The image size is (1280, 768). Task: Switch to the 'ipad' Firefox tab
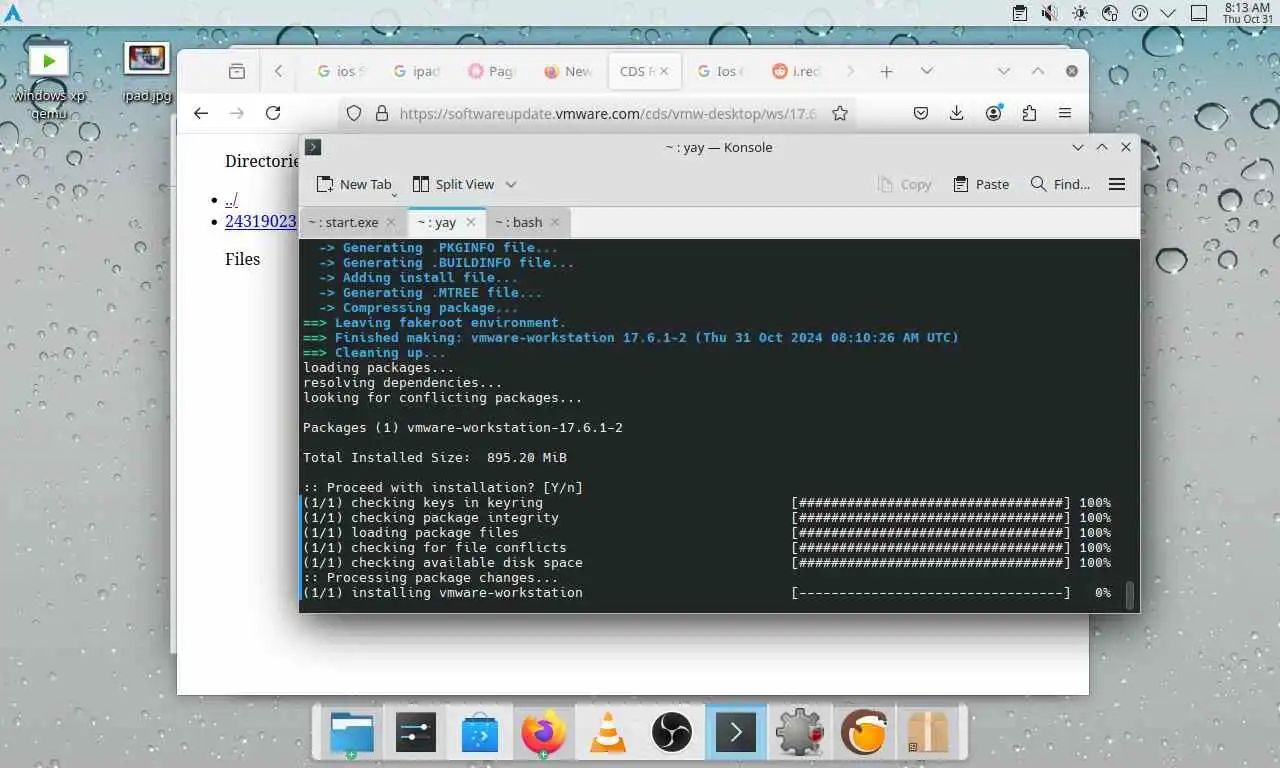[x=417, y=71]
